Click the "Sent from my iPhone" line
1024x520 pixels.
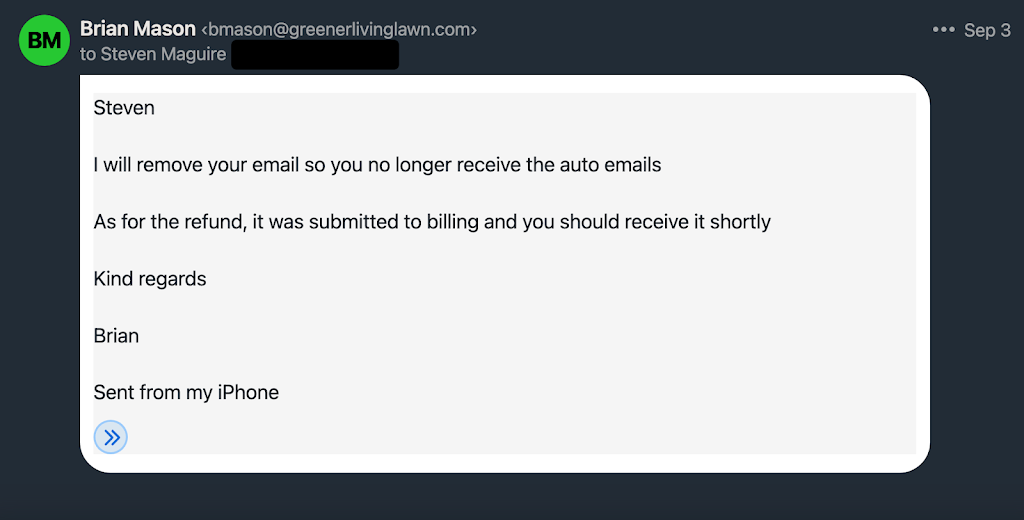[x=186, y=393]
